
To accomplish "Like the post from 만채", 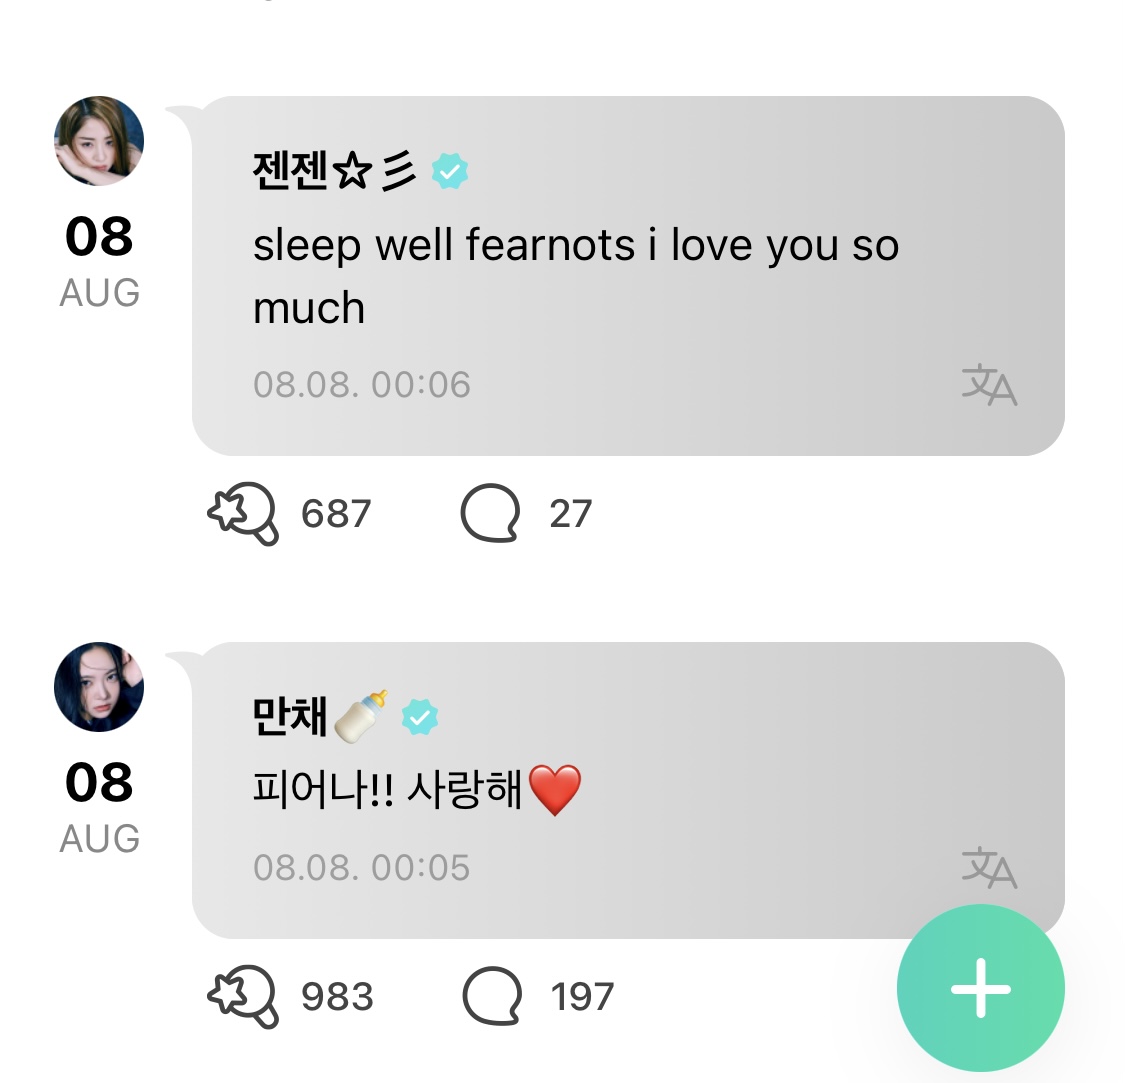I will (x=243, y=995).
